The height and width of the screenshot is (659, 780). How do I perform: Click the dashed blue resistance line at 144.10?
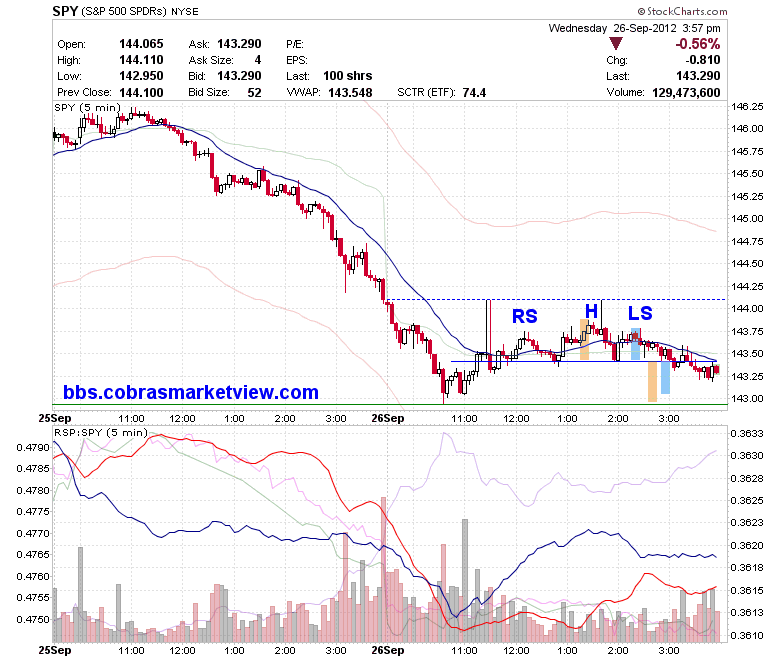(x=556, y=299)
